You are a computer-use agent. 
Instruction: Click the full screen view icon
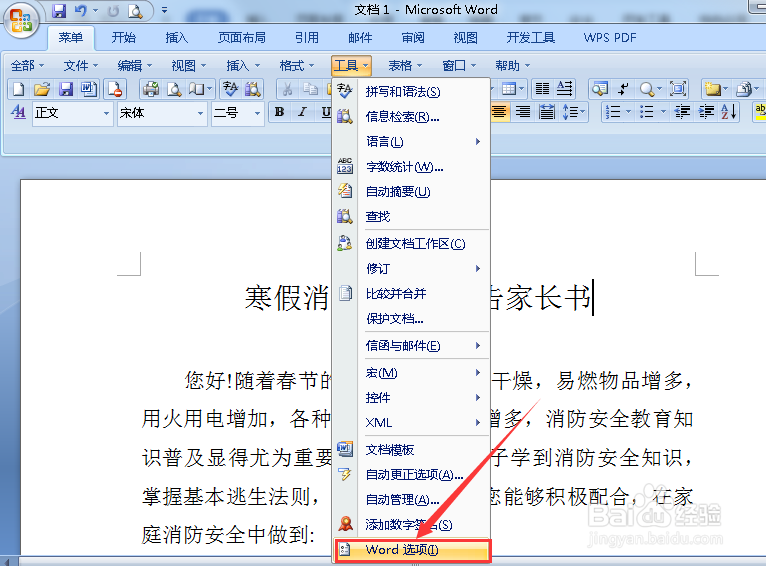[x=678, y=89]
